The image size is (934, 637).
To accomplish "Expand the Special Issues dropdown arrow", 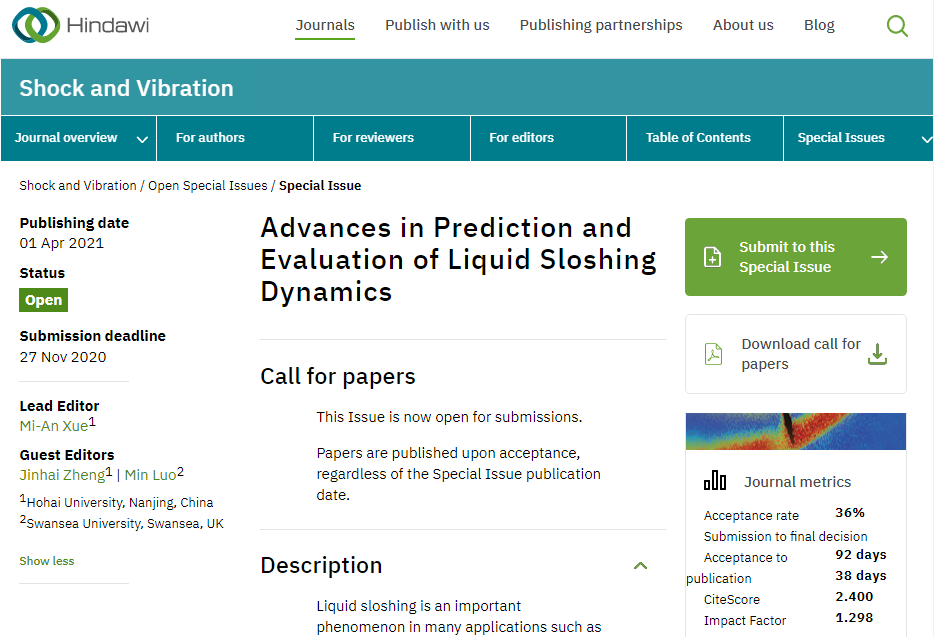I will [x=926, y=139].
